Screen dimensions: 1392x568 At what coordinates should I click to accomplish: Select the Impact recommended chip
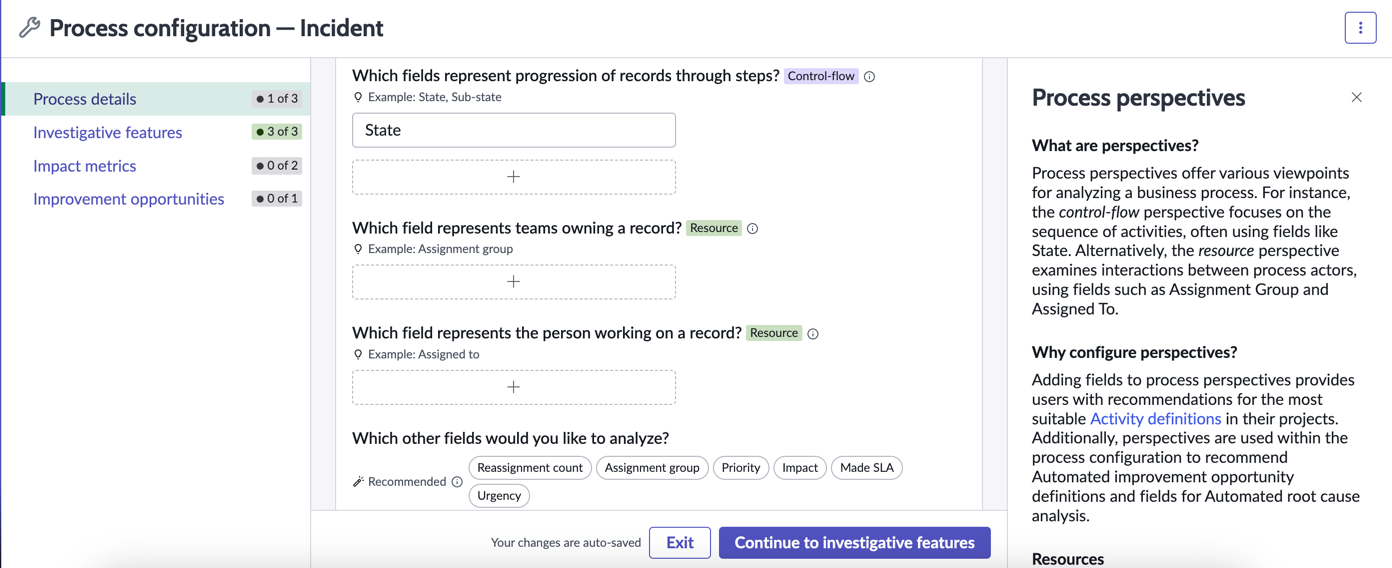[x=800, y=468]
